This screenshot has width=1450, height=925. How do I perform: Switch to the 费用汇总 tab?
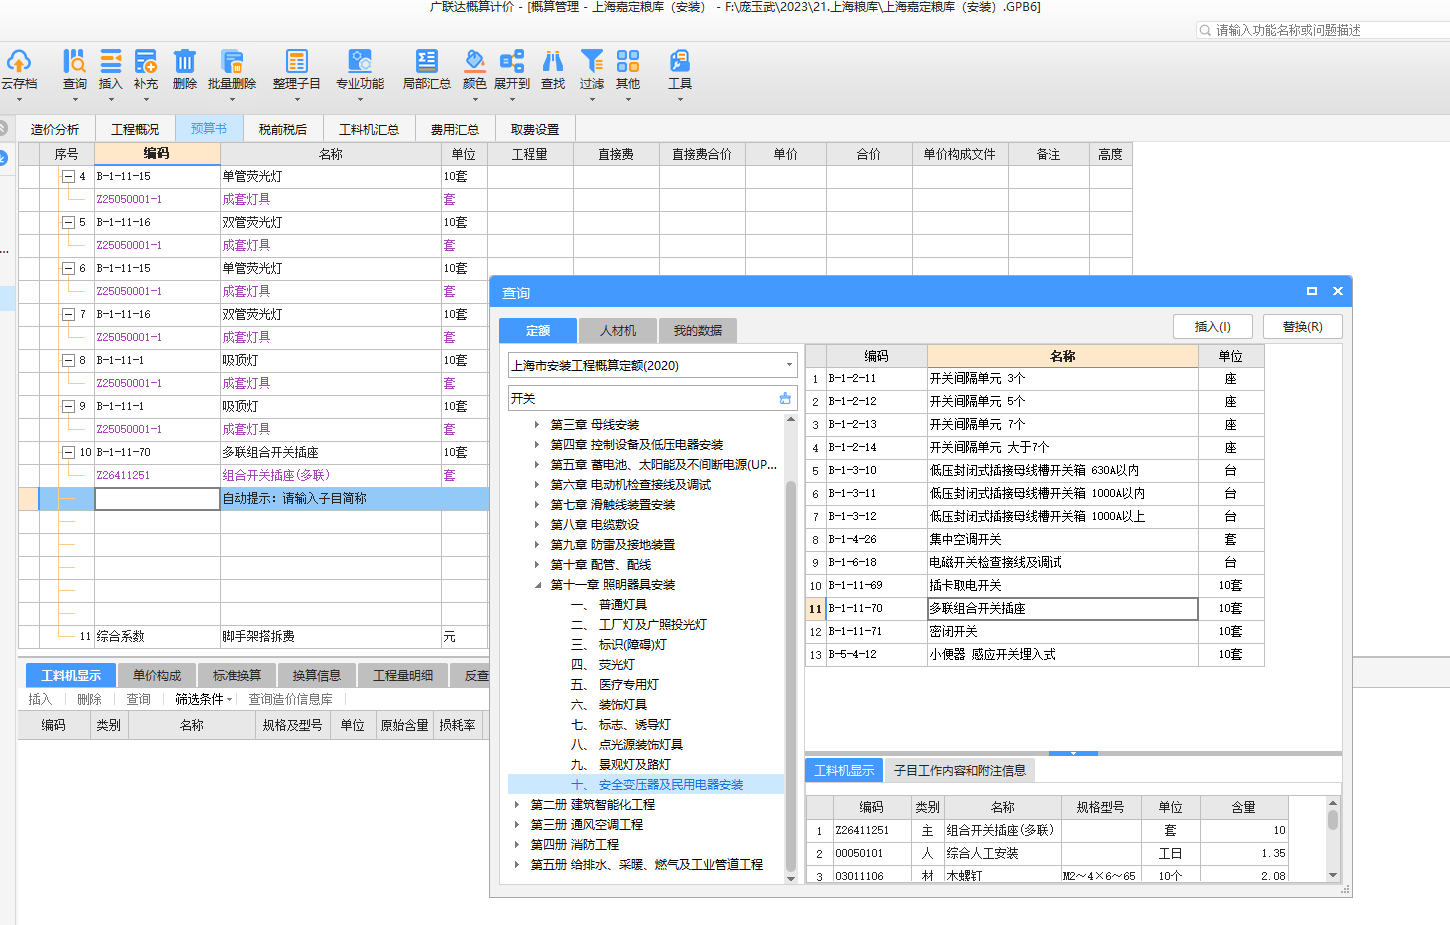(455, 129)
